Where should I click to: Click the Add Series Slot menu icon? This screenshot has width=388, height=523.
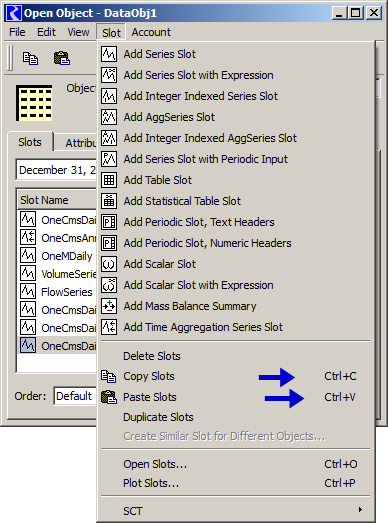point(109,54)
